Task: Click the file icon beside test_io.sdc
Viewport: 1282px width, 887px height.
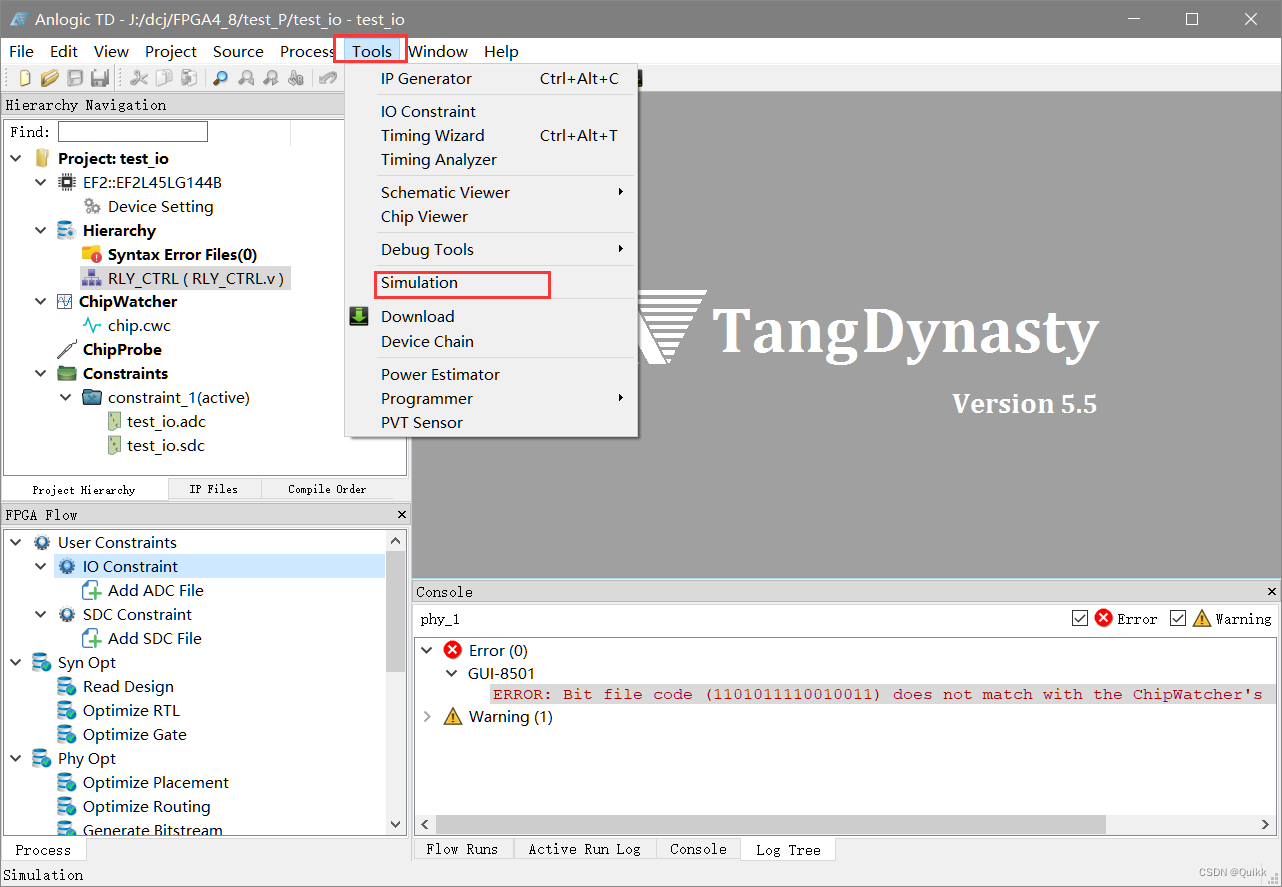Action: 114,445
